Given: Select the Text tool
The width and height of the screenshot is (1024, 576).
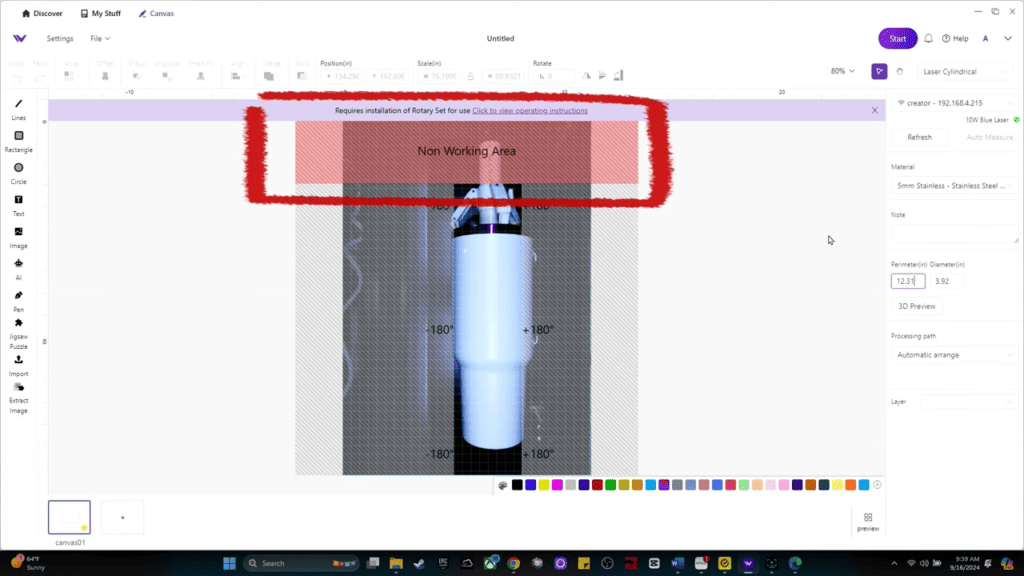Looking at the screenshot, I should (x=18, y=205).
